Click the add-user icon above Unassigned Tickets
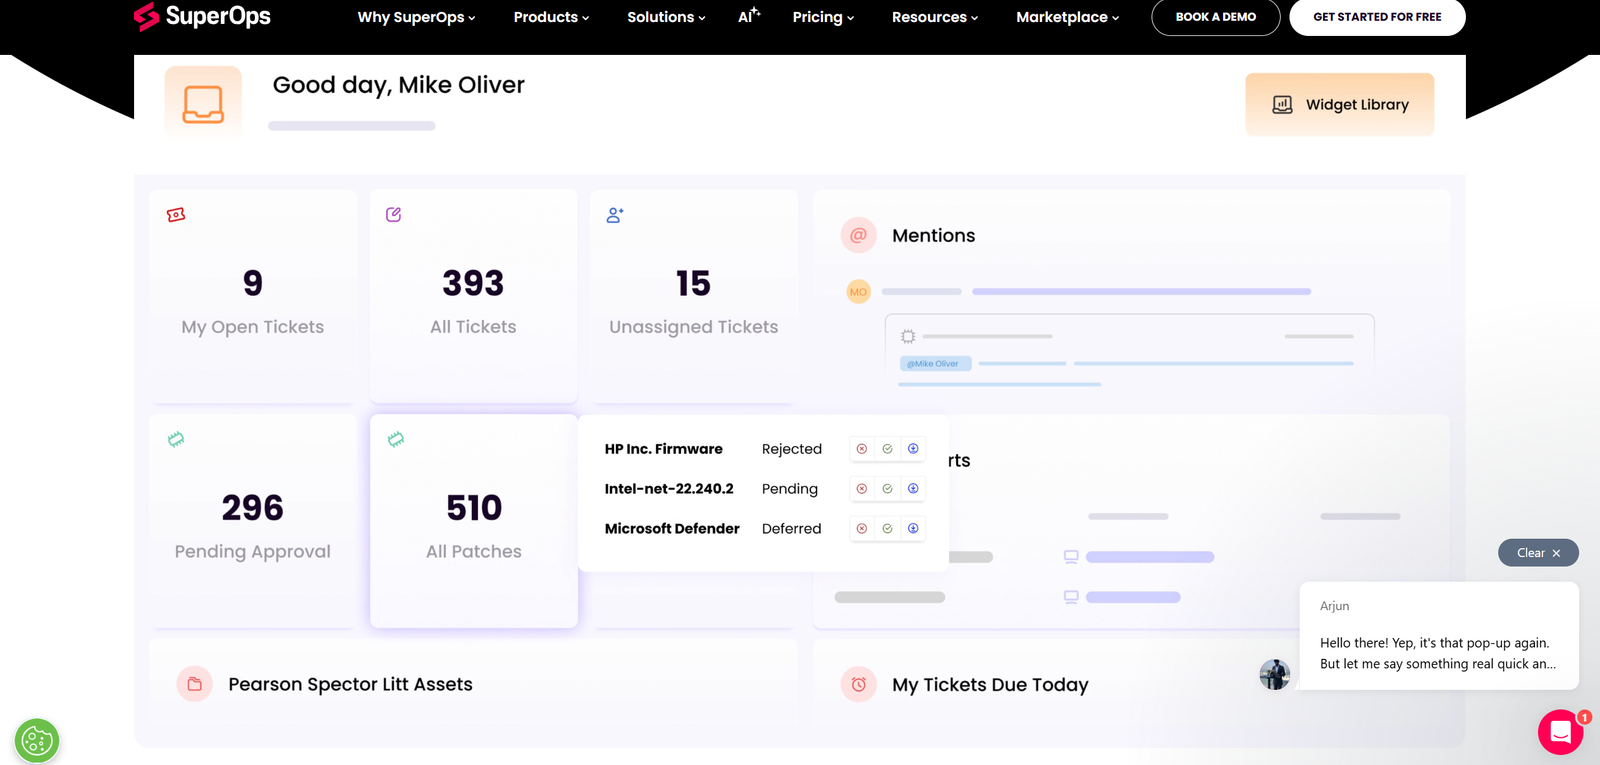 pos(615,215)
